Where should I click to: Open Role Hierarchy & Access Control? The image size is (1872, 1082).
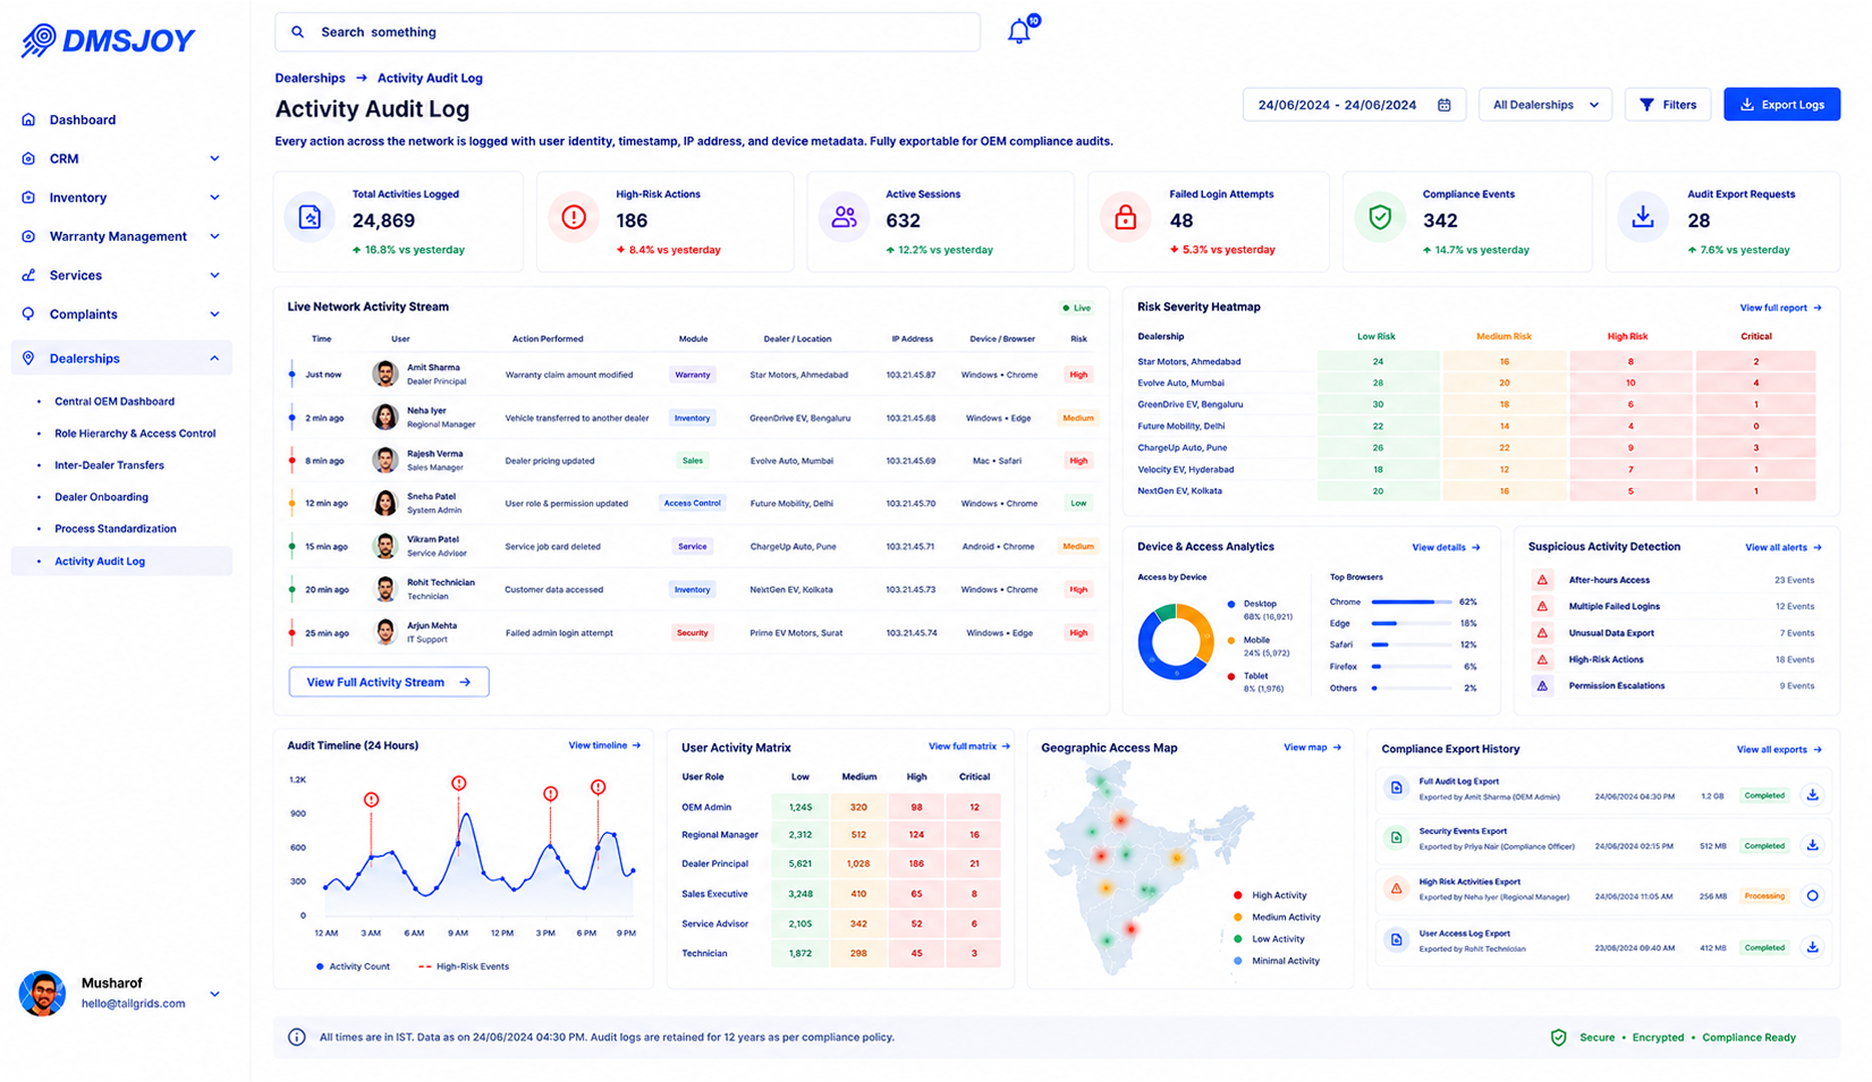pyautogui.click(x=135, y=433)
